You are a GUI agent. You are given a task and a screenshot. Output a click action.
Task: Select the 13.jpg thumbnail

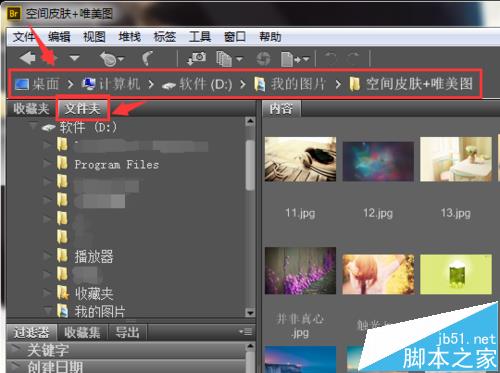(x=456, y=159)
